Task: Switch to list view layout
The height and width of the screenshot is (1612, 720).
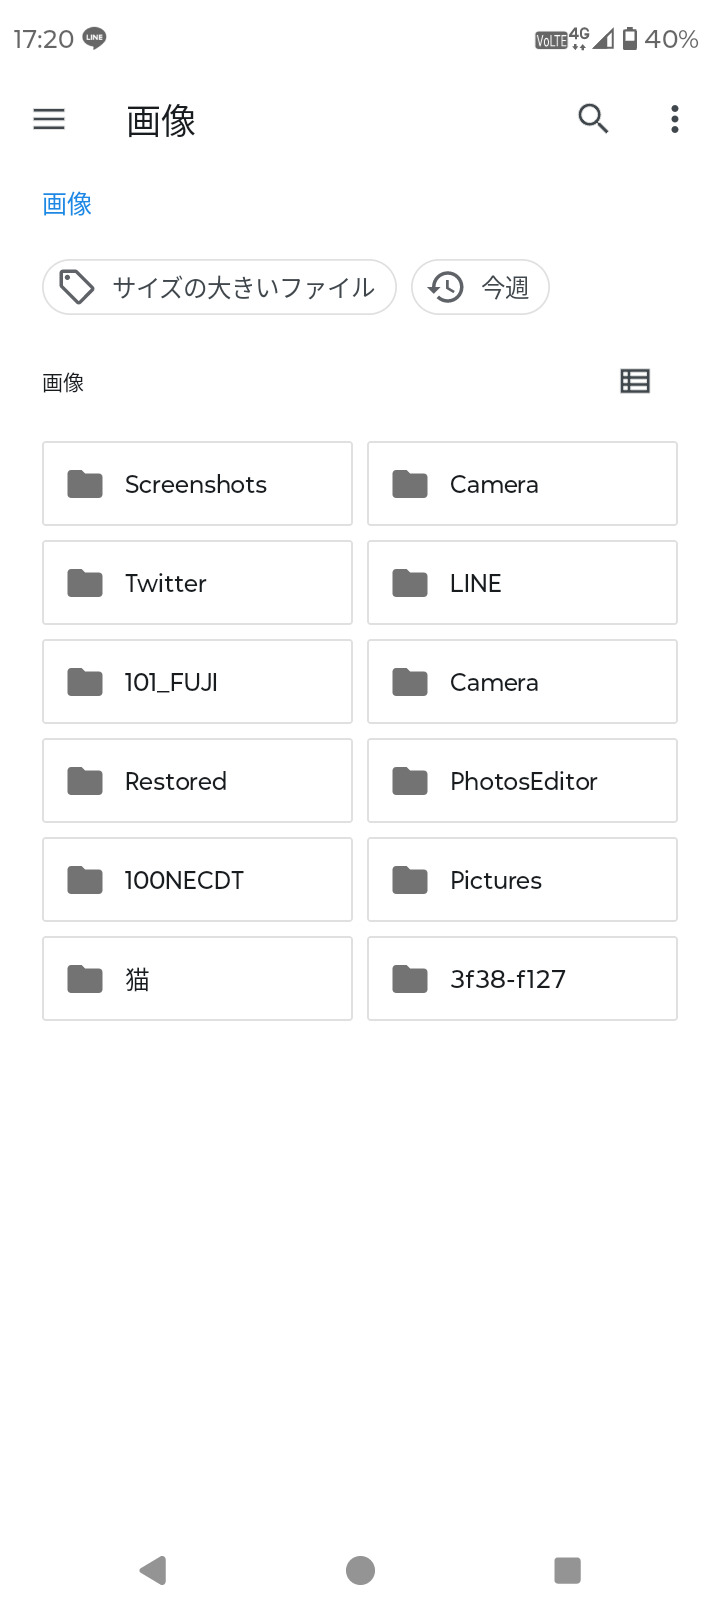Action: coord(635,381)
